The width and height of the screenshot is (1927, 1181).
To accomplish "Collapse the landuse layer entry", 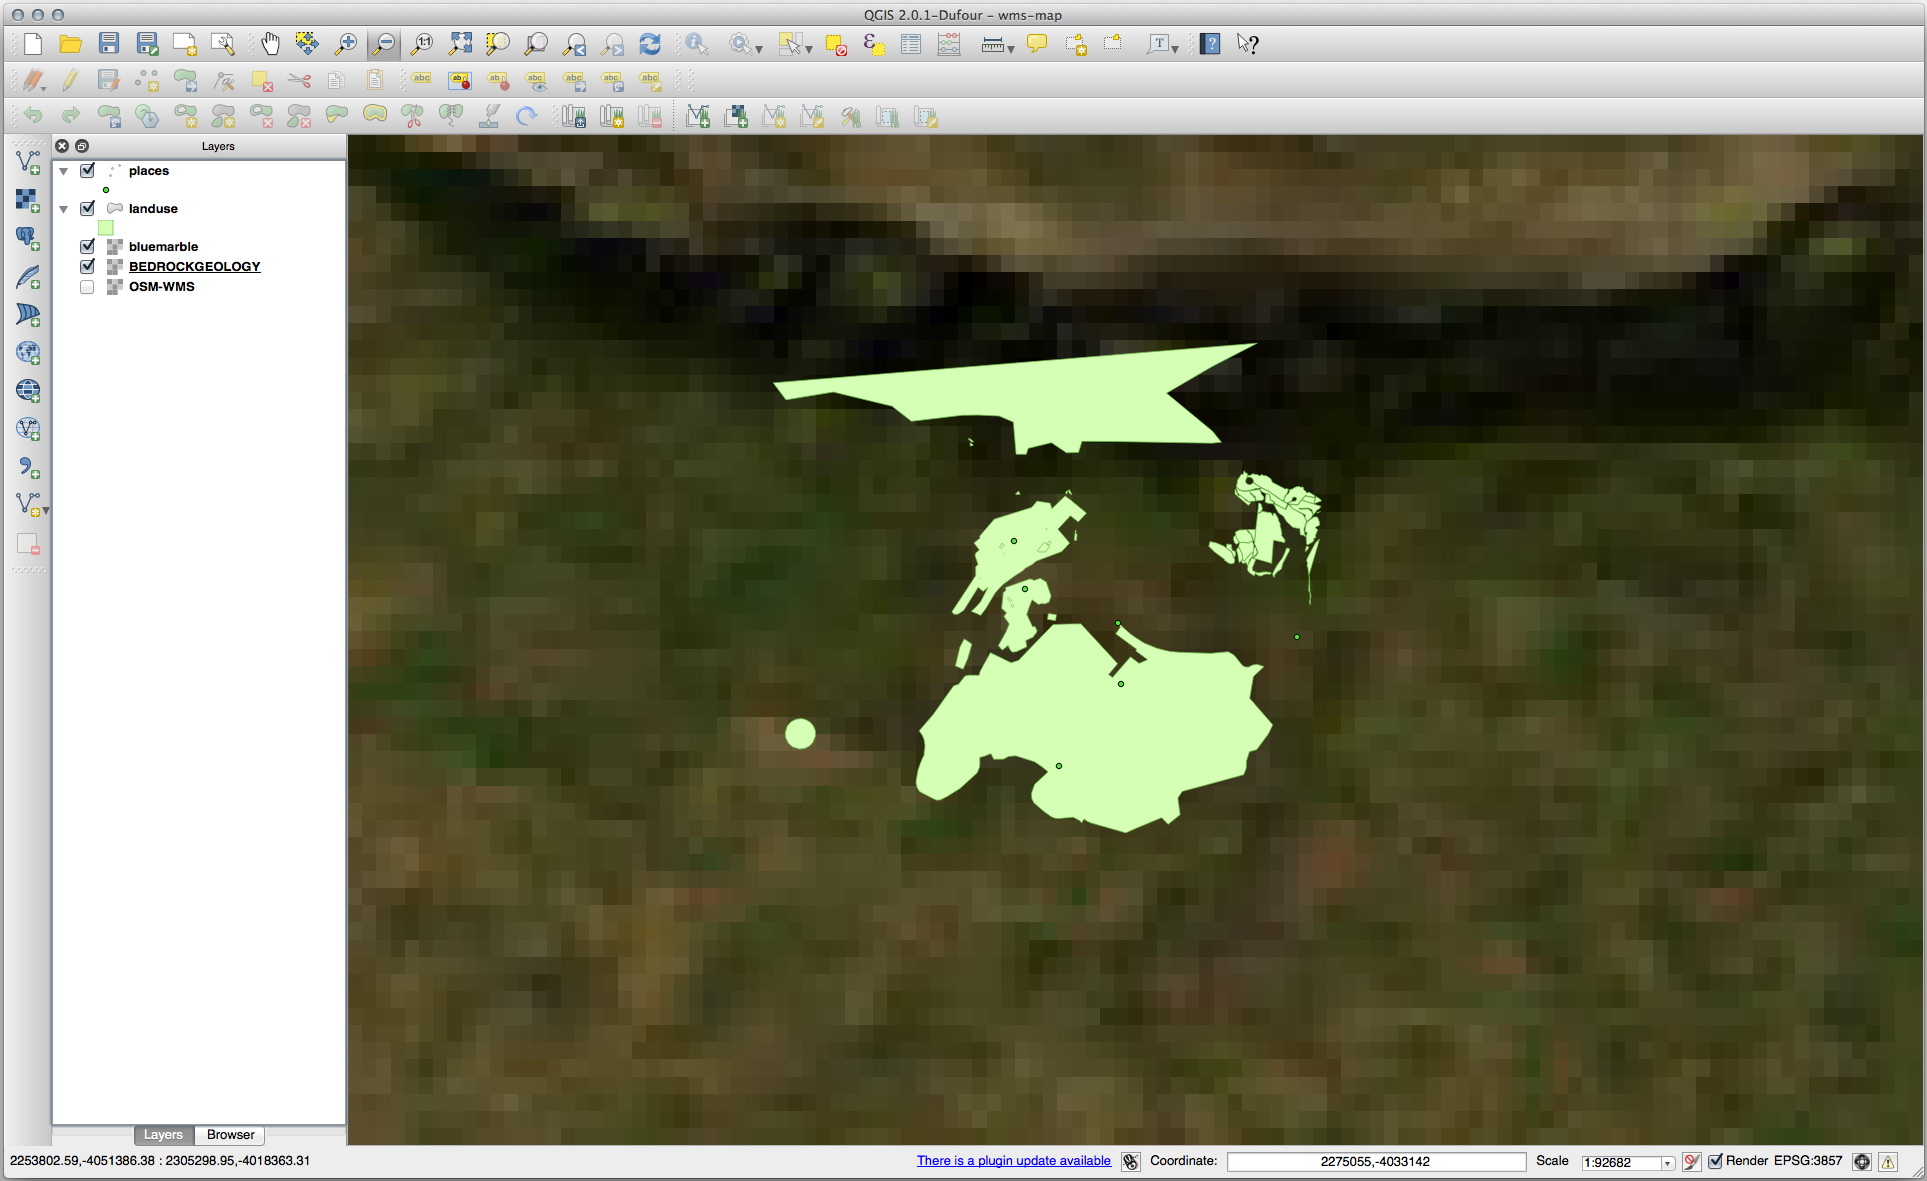I will click(x=63, y=208).
